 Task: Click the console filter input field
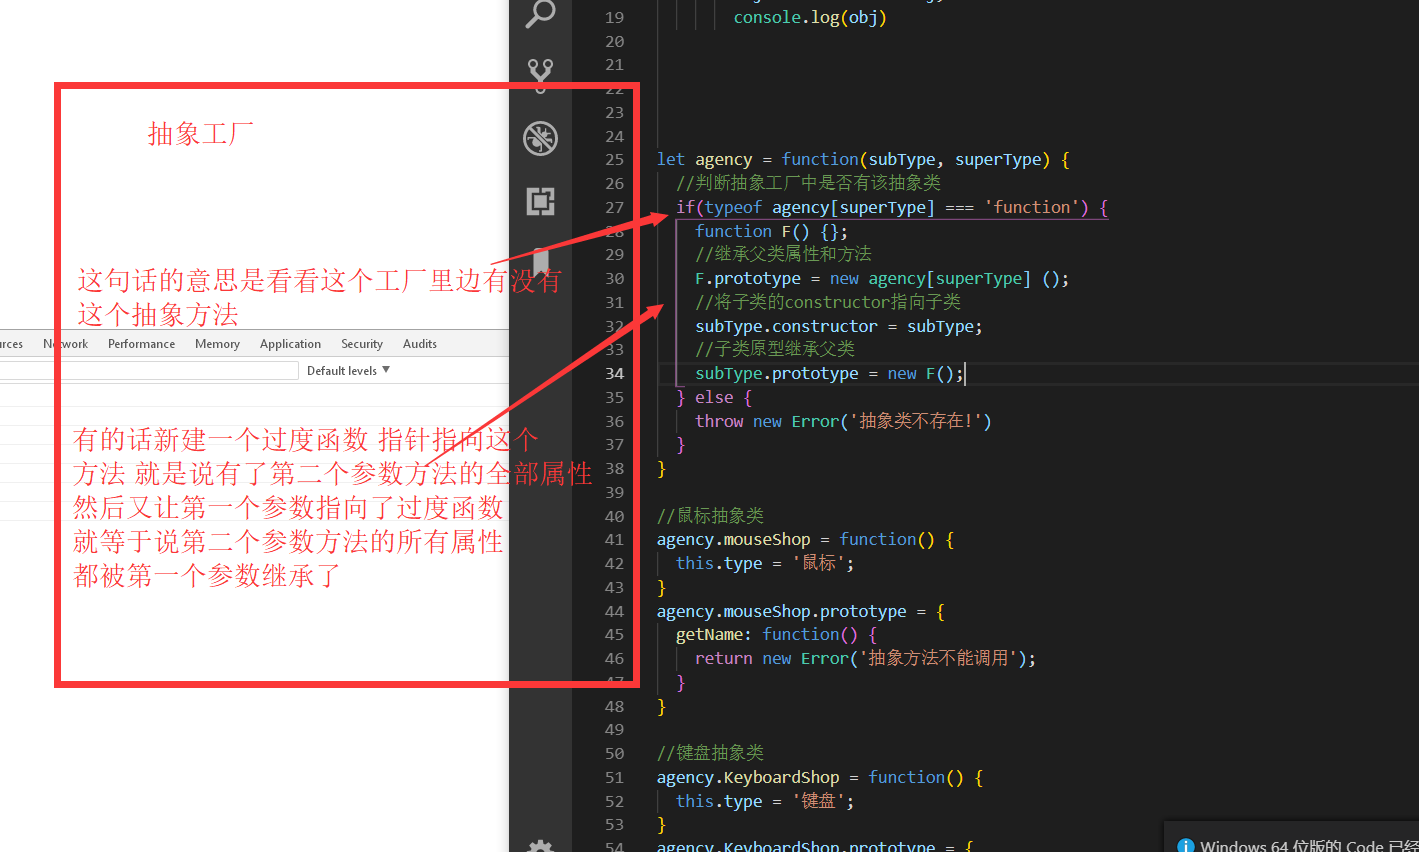[149, 371]
